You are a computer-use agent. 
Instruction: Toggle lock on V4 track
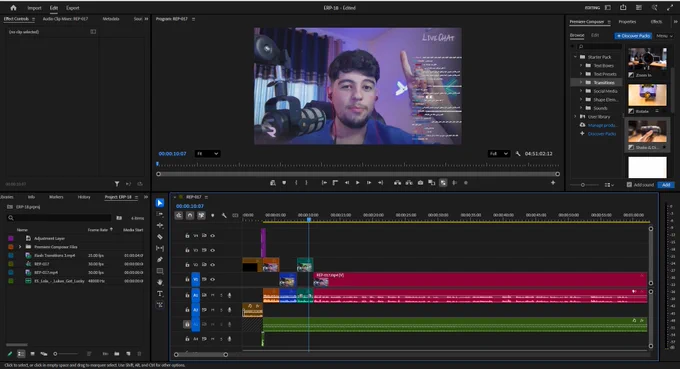pyautogui.click(x=187, y=236)
